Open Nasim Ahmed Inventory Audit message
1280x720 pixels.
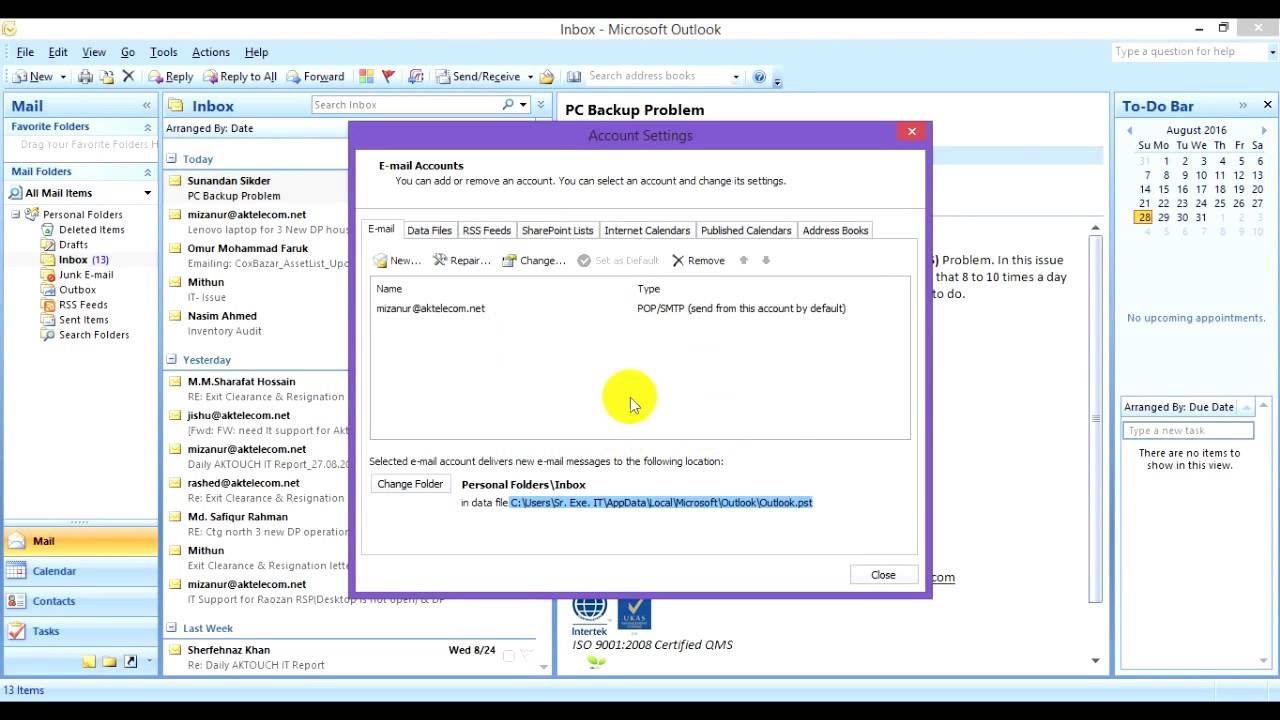point(256,323)
